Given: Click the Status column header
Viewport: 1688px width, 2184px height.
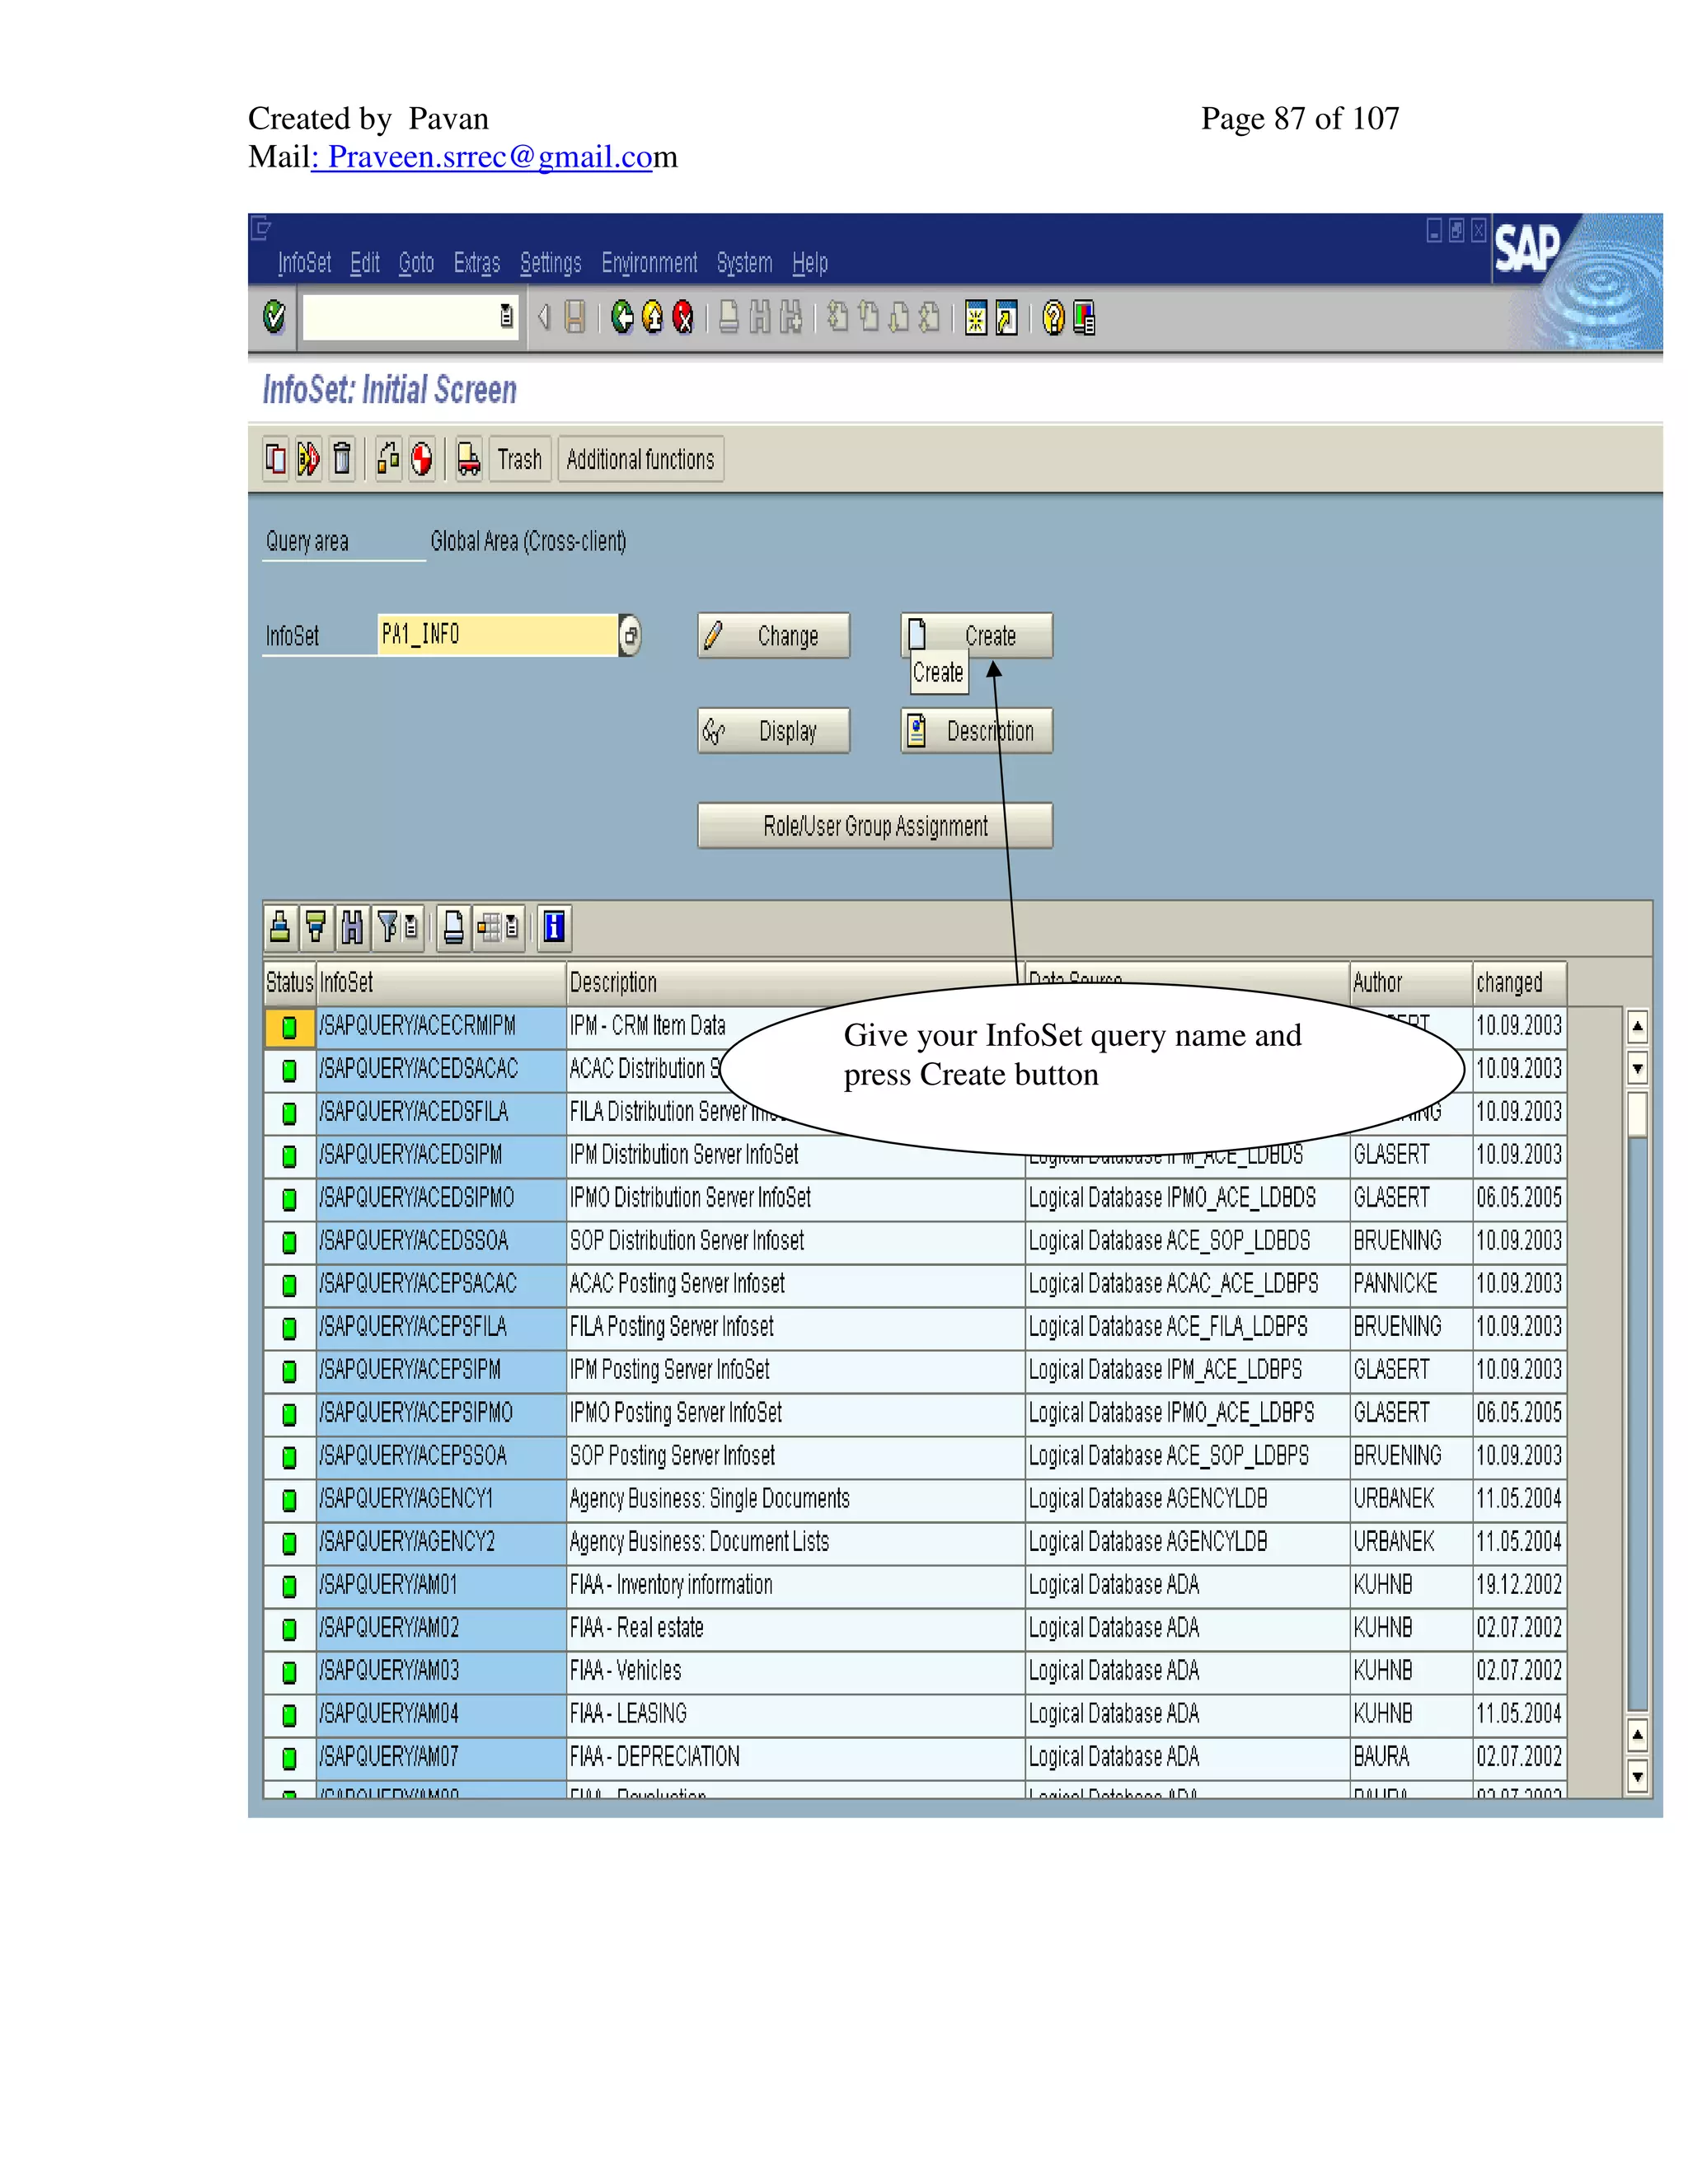Looking at the screenshot, I should pos(290,983).
